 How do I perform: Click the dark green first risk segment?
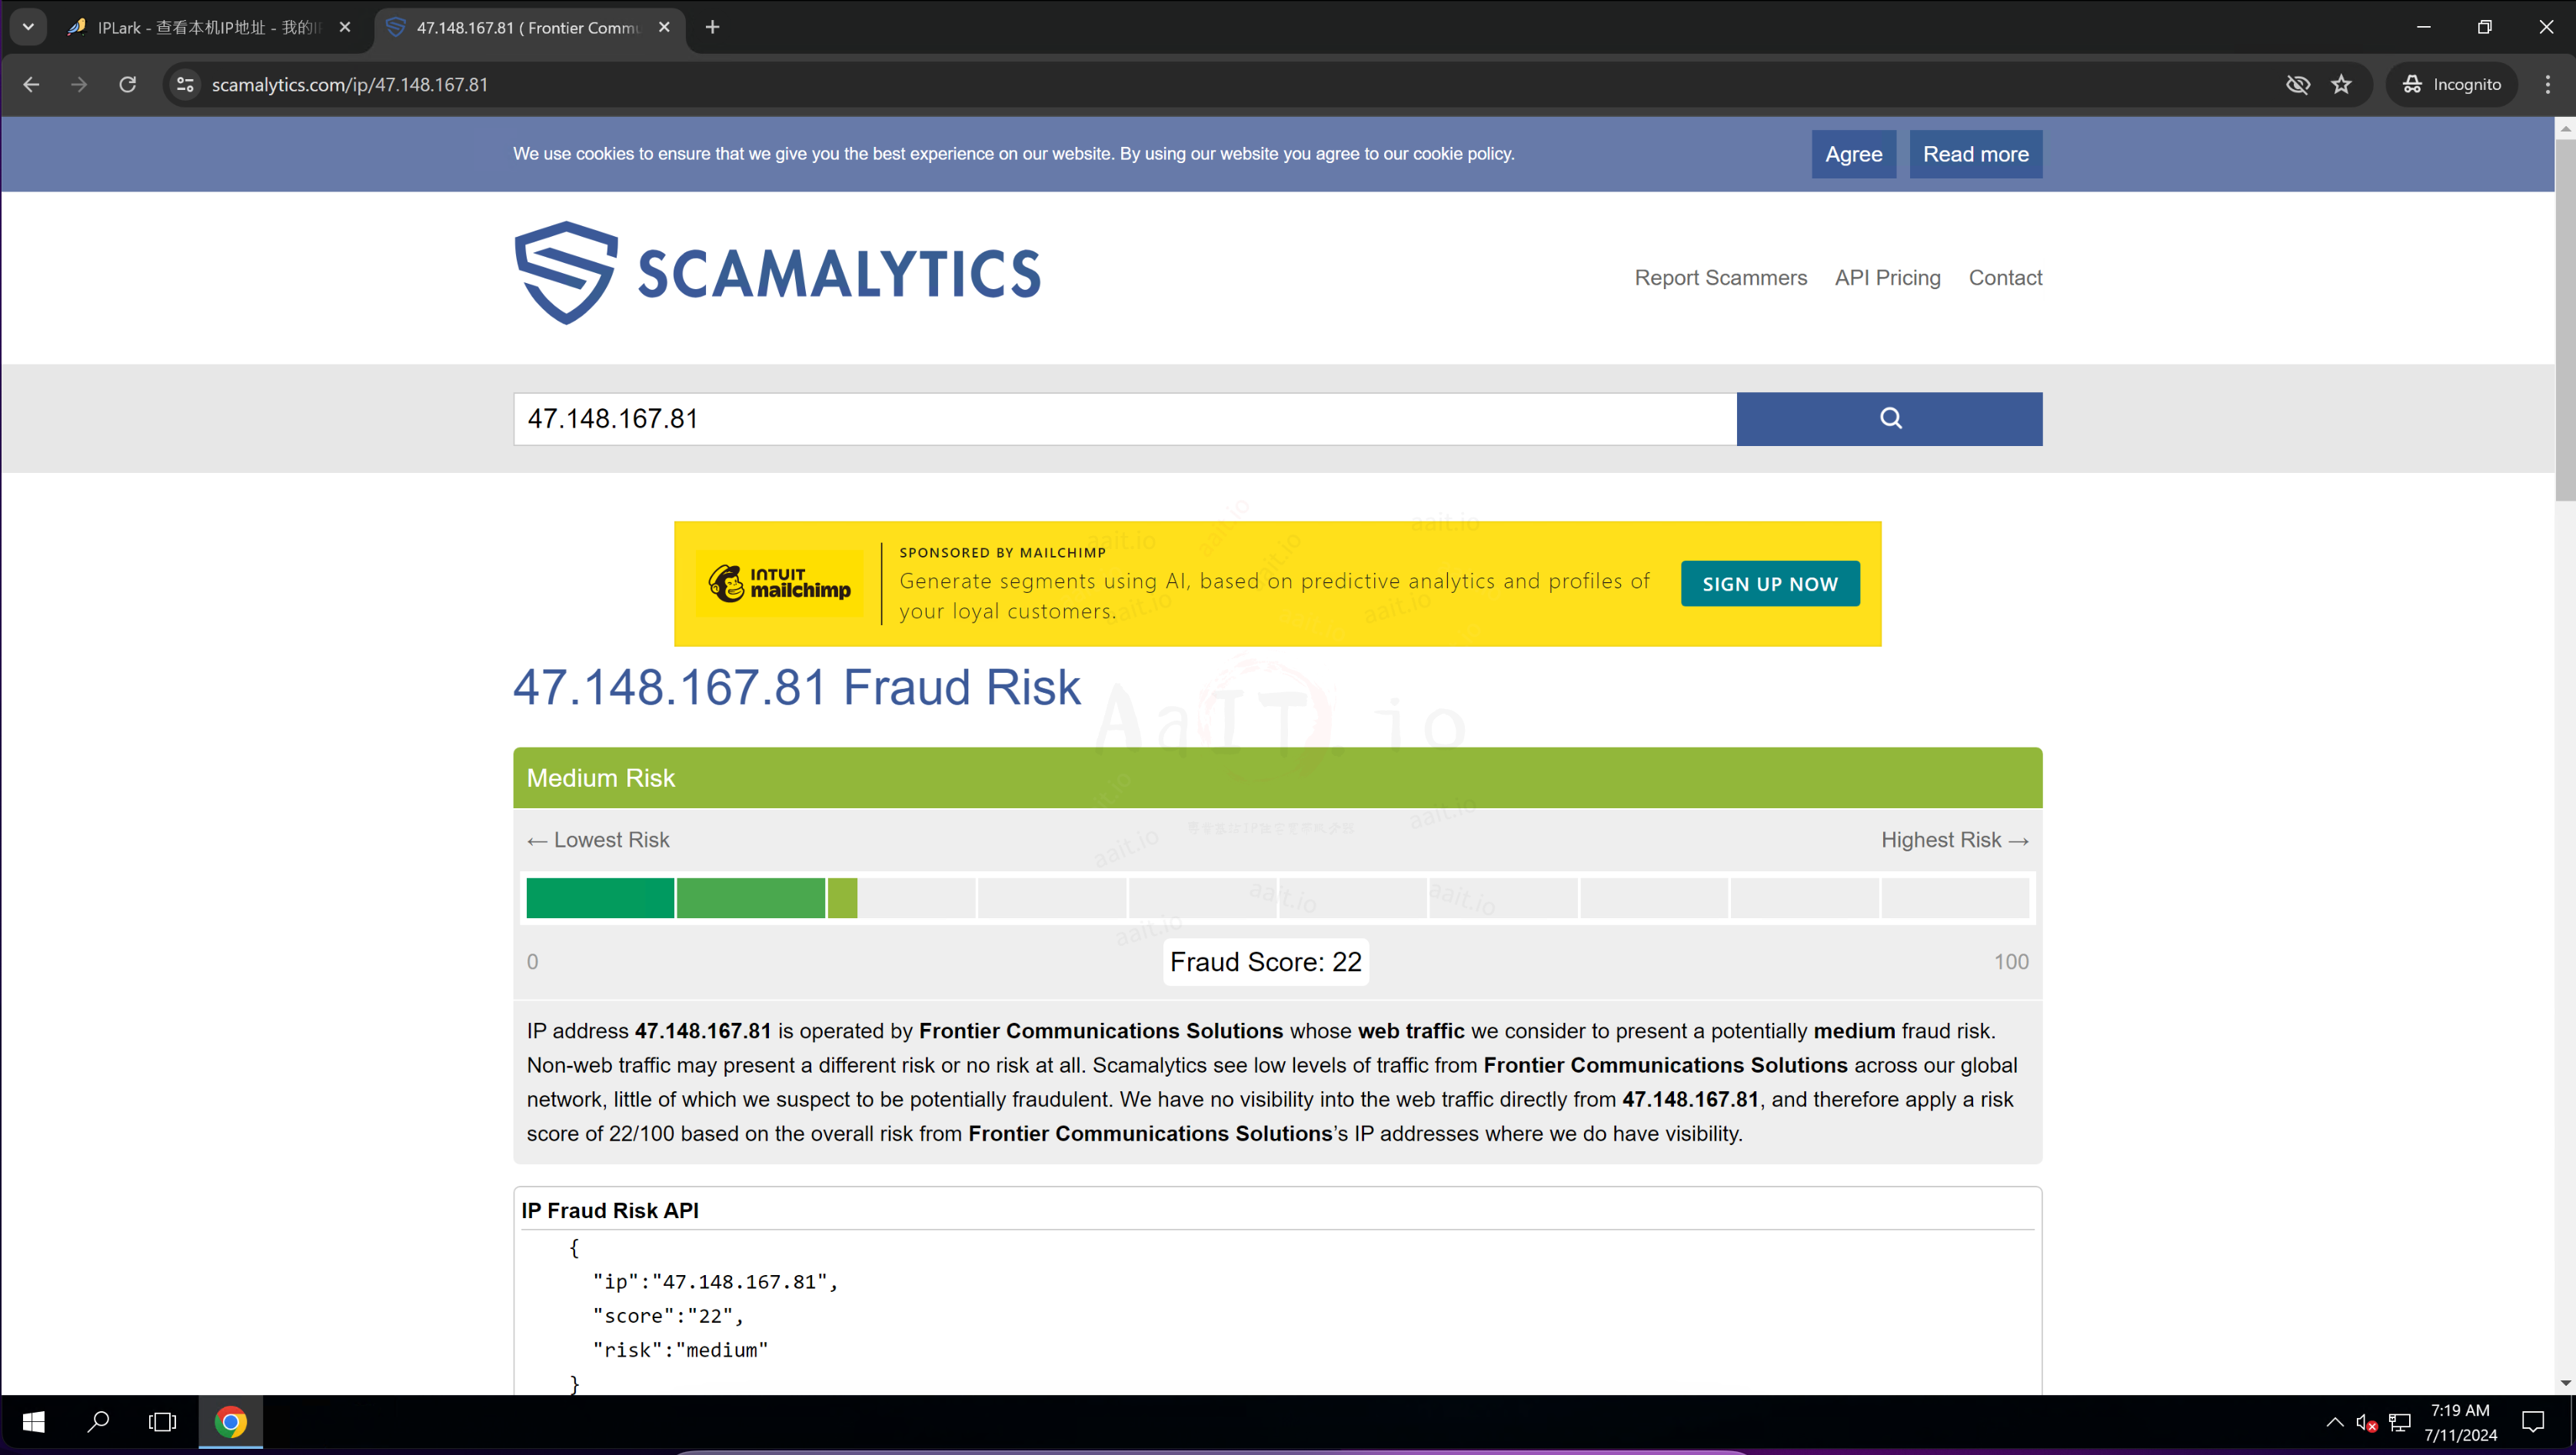click(600, 898)
